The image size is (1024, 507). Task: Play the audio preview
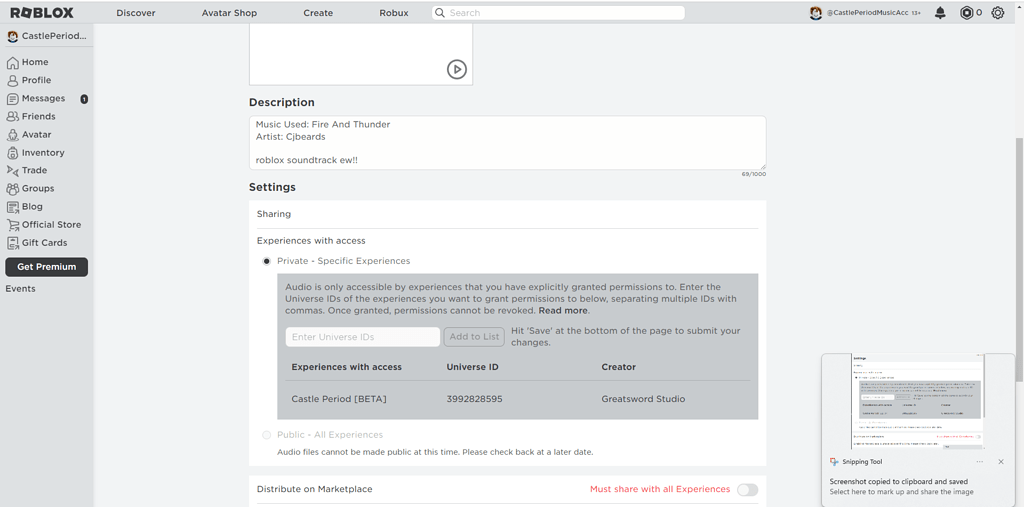tap(456, 69)
